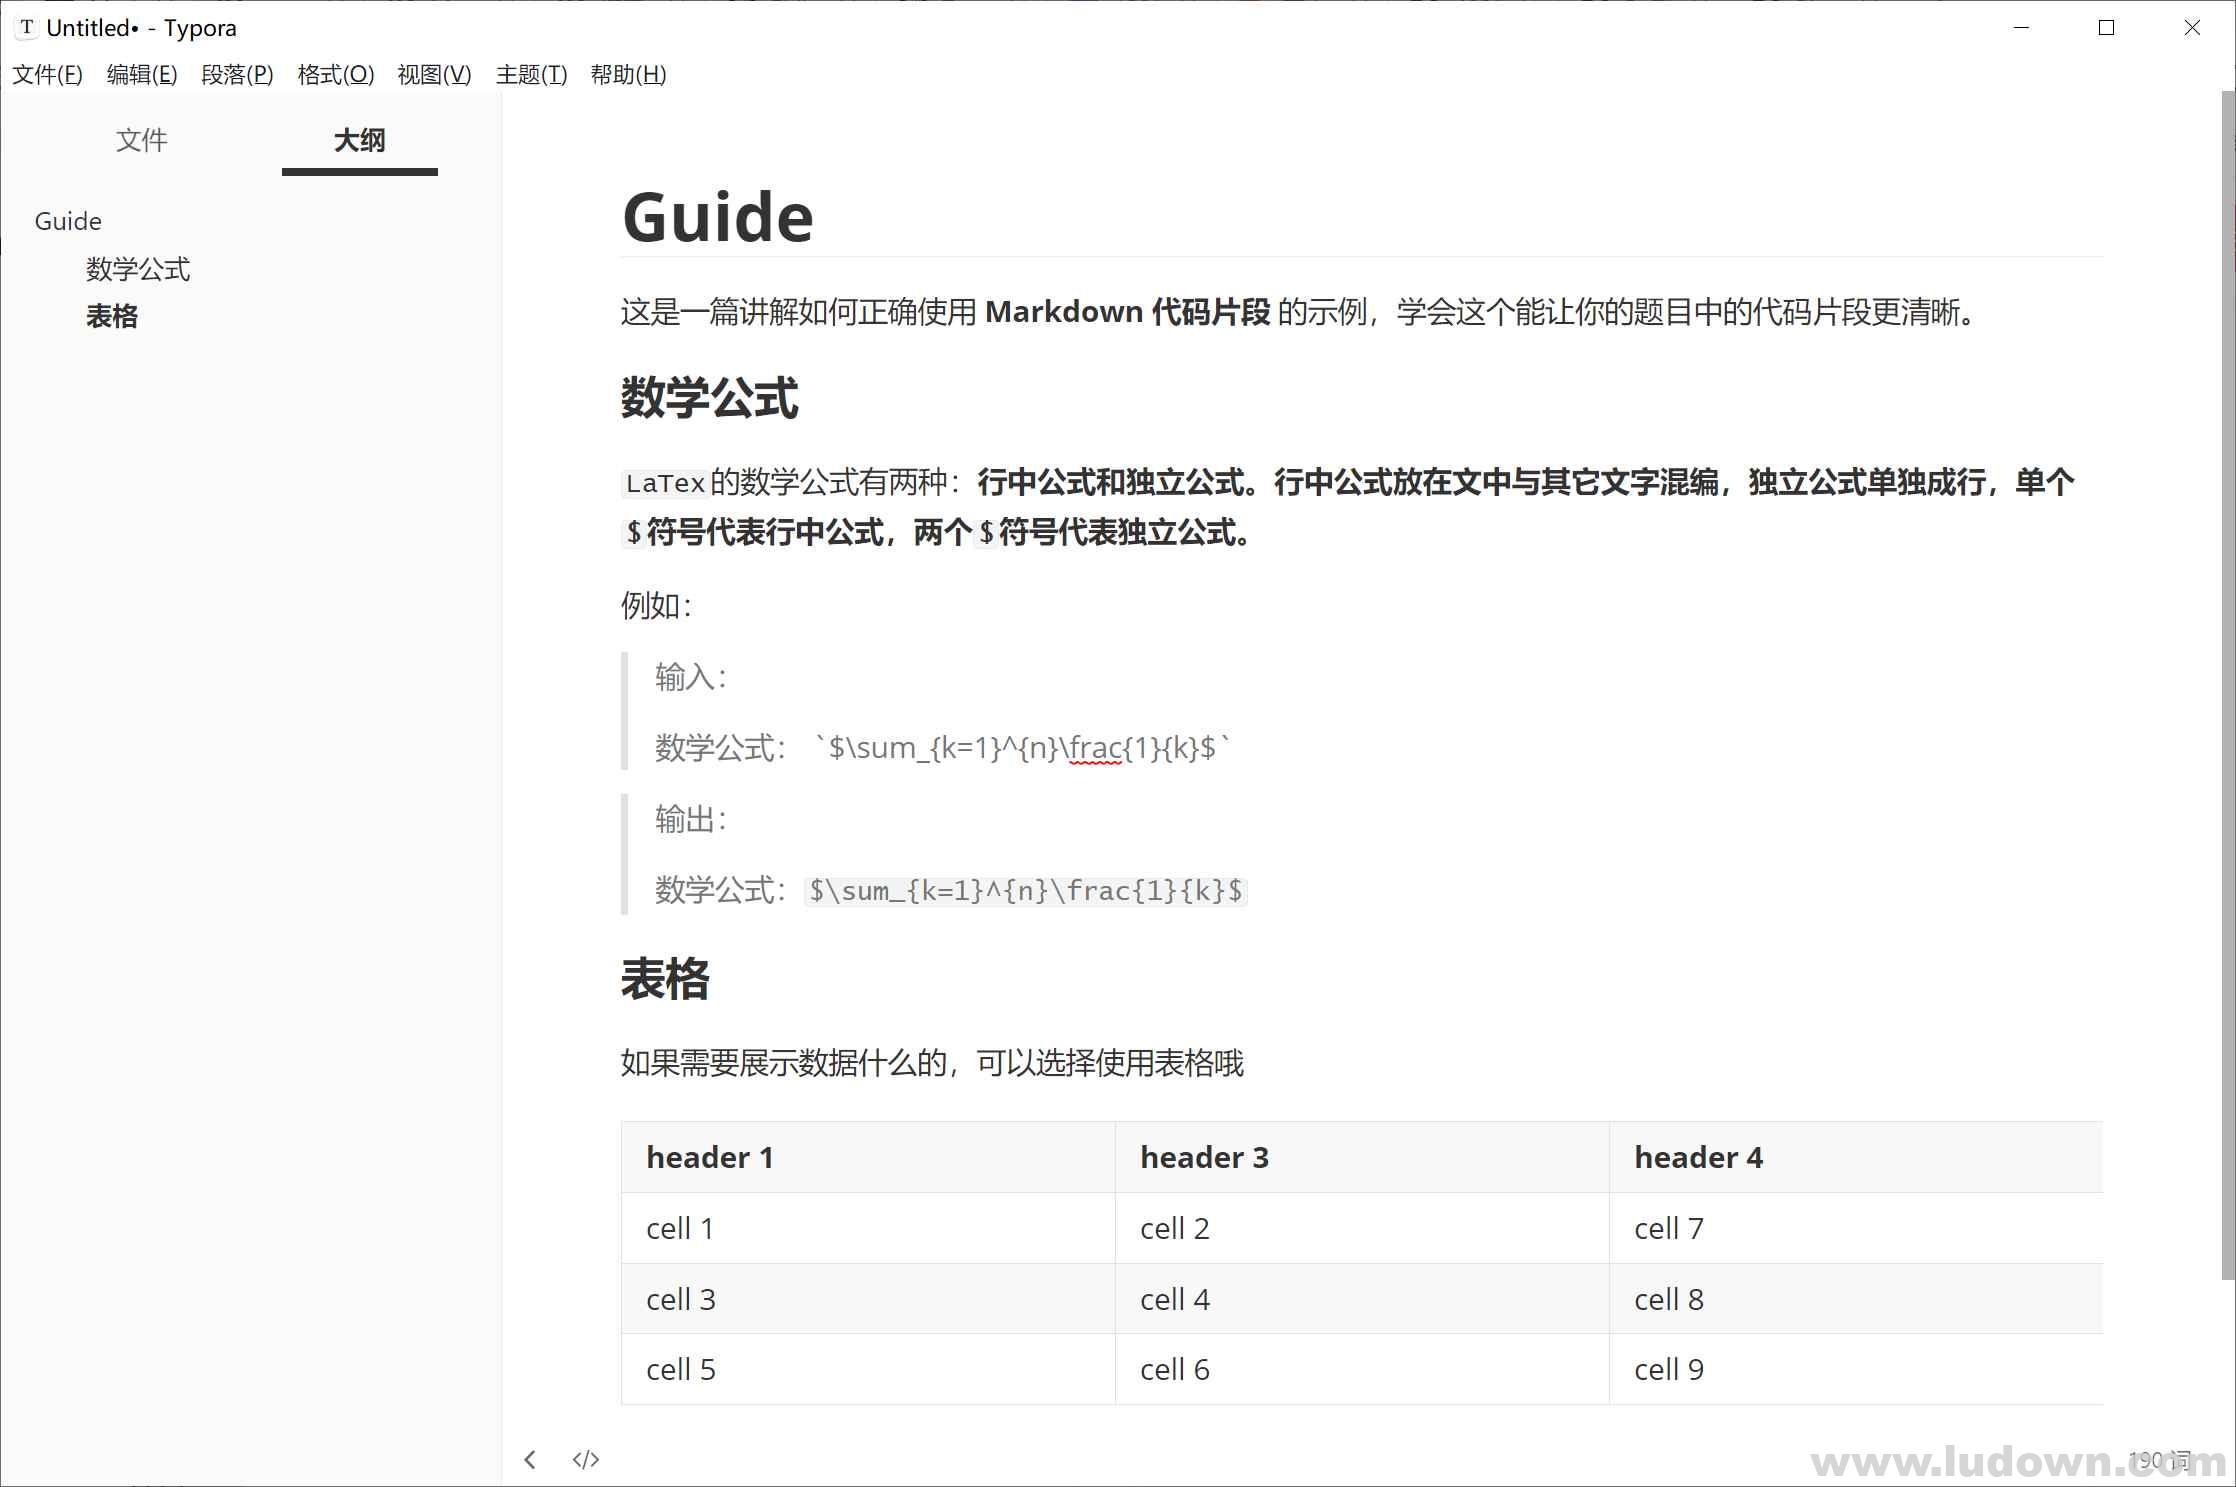Click the Typora app icon in title bar
The height and width of the screenshot is (1487, 2236).
pyautogui.click(x=27, y=28)
